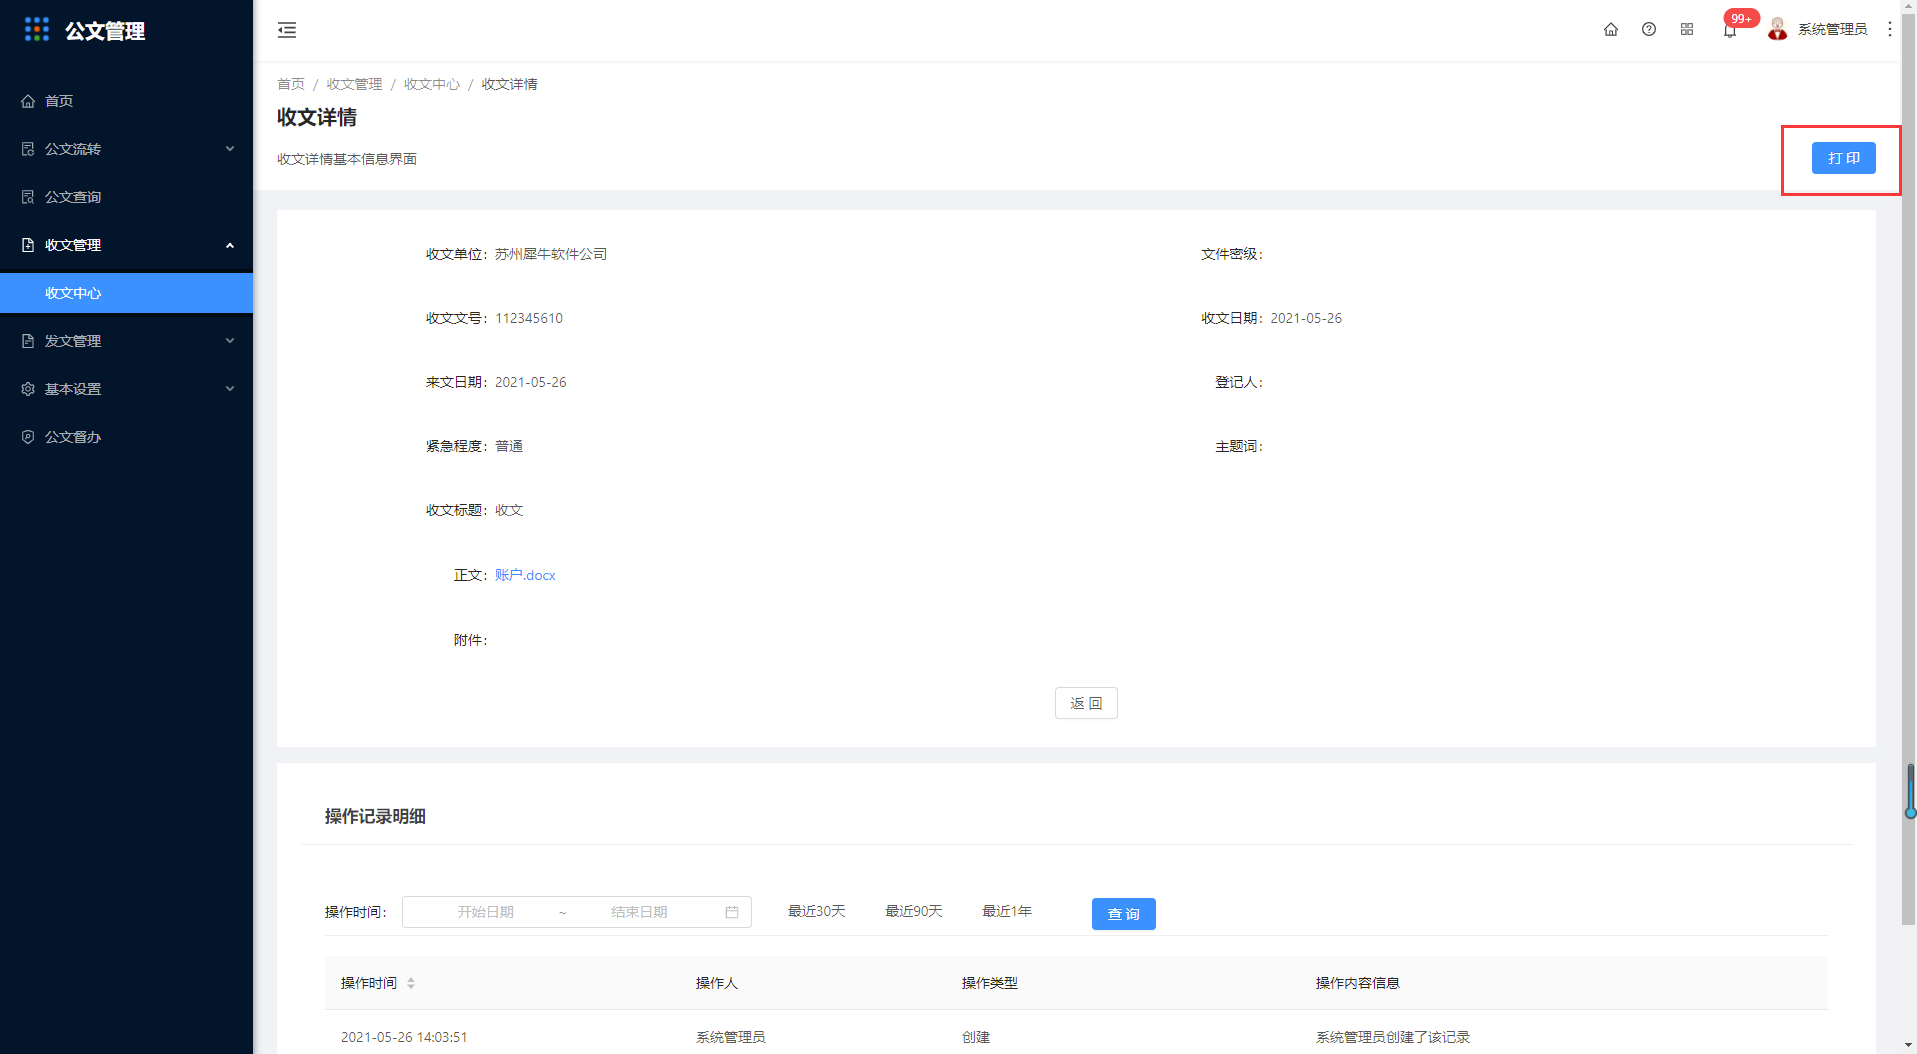The width and height of the screenshot is (1917, 1054).
Task: Open the home icon in the top bar
Action: 1611,29
